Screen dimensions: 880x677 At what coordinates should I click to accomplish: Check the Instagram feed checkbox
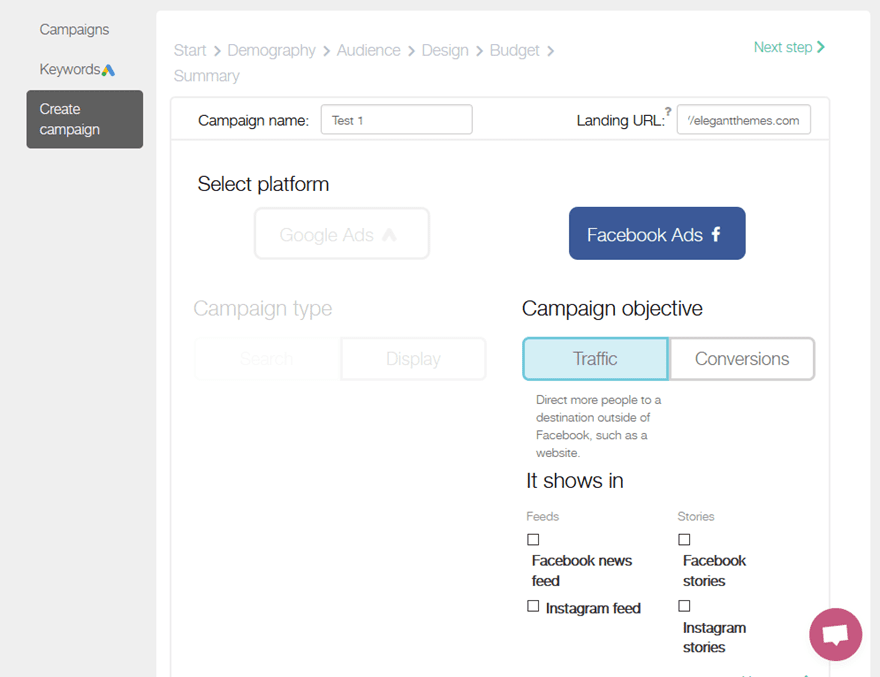tap(533, 606)
